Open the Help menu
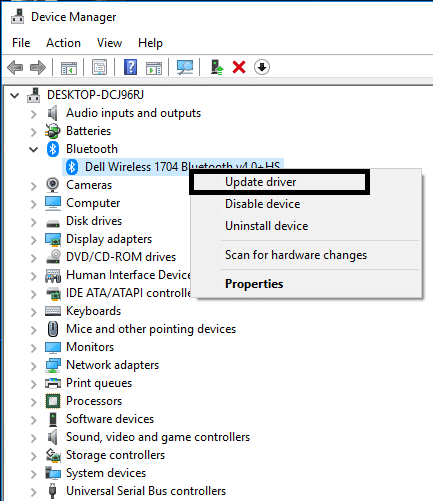This screenshot has height=501, width=433. point(150,43)
